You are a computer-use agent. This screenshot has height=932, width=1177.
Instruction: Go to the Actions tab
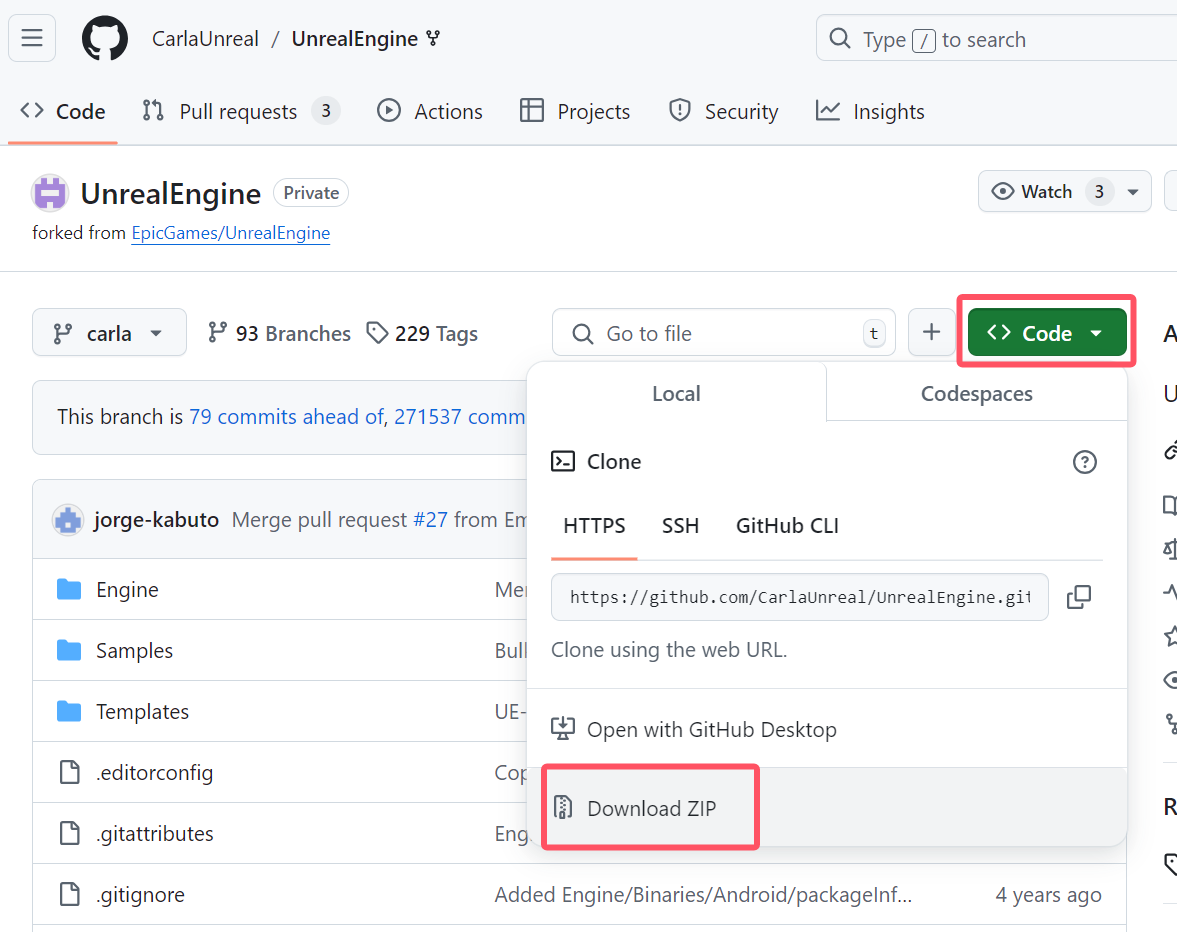click(430, 112)
